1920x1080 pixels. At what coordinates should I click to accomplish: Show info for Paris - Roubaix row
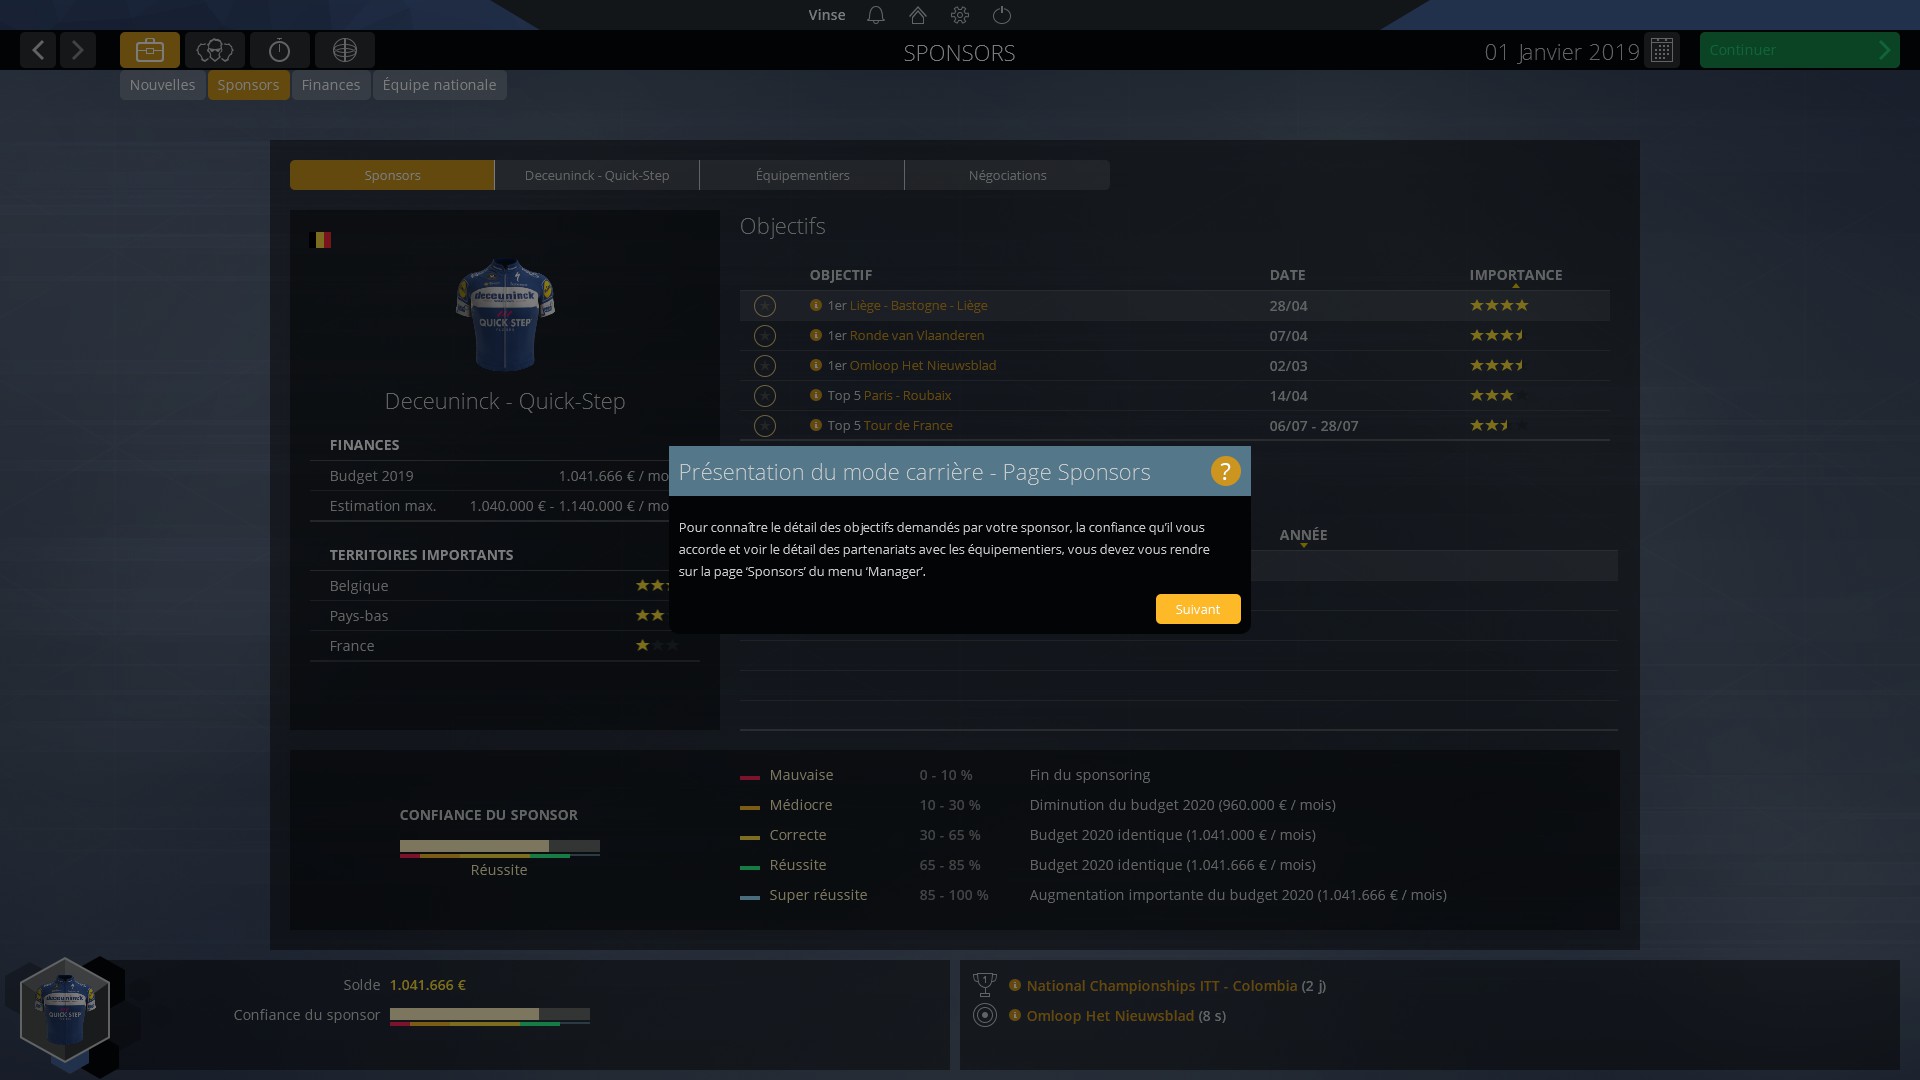coord(816,395)
